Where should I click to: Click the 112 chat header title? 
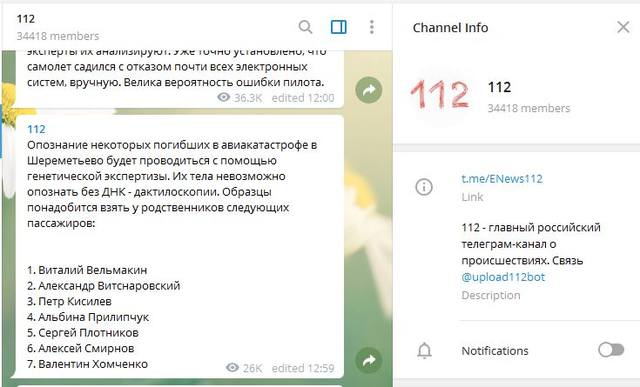pos(25,19)
